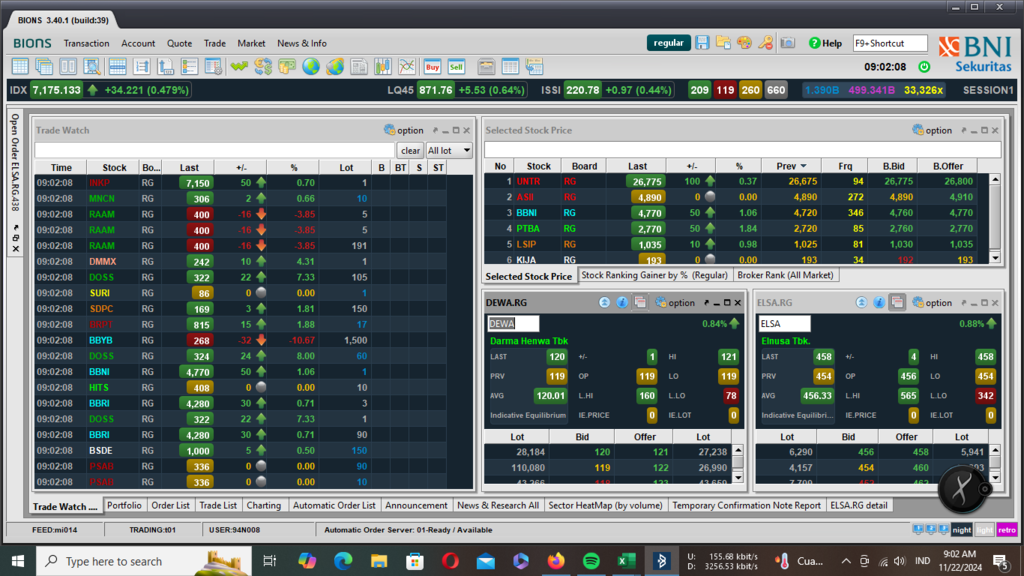Open the Selected Stock Price option menu
The height and width of the screenshot is (576, 1024).
pyautogui.click(x=932, y=131)
